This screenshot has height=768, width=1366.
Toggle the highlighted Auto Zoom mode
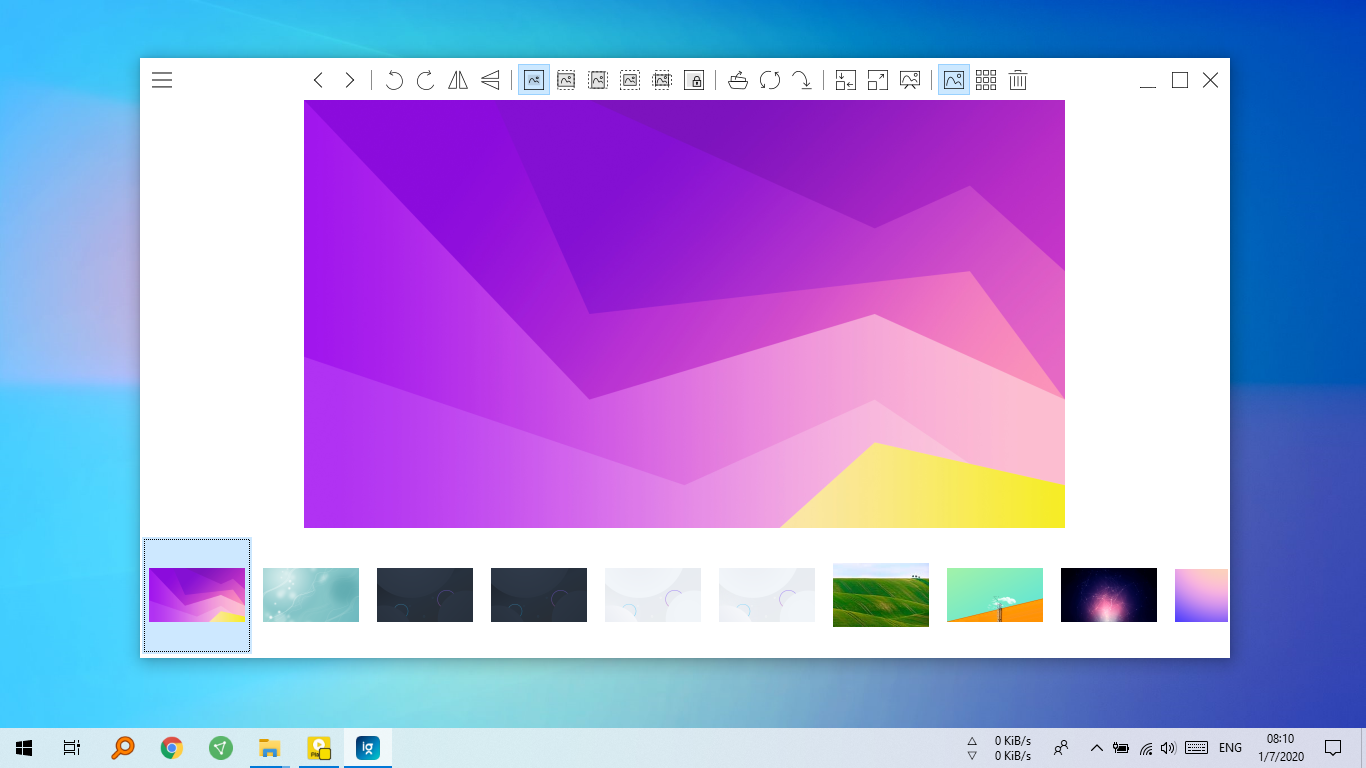(534, 80)
